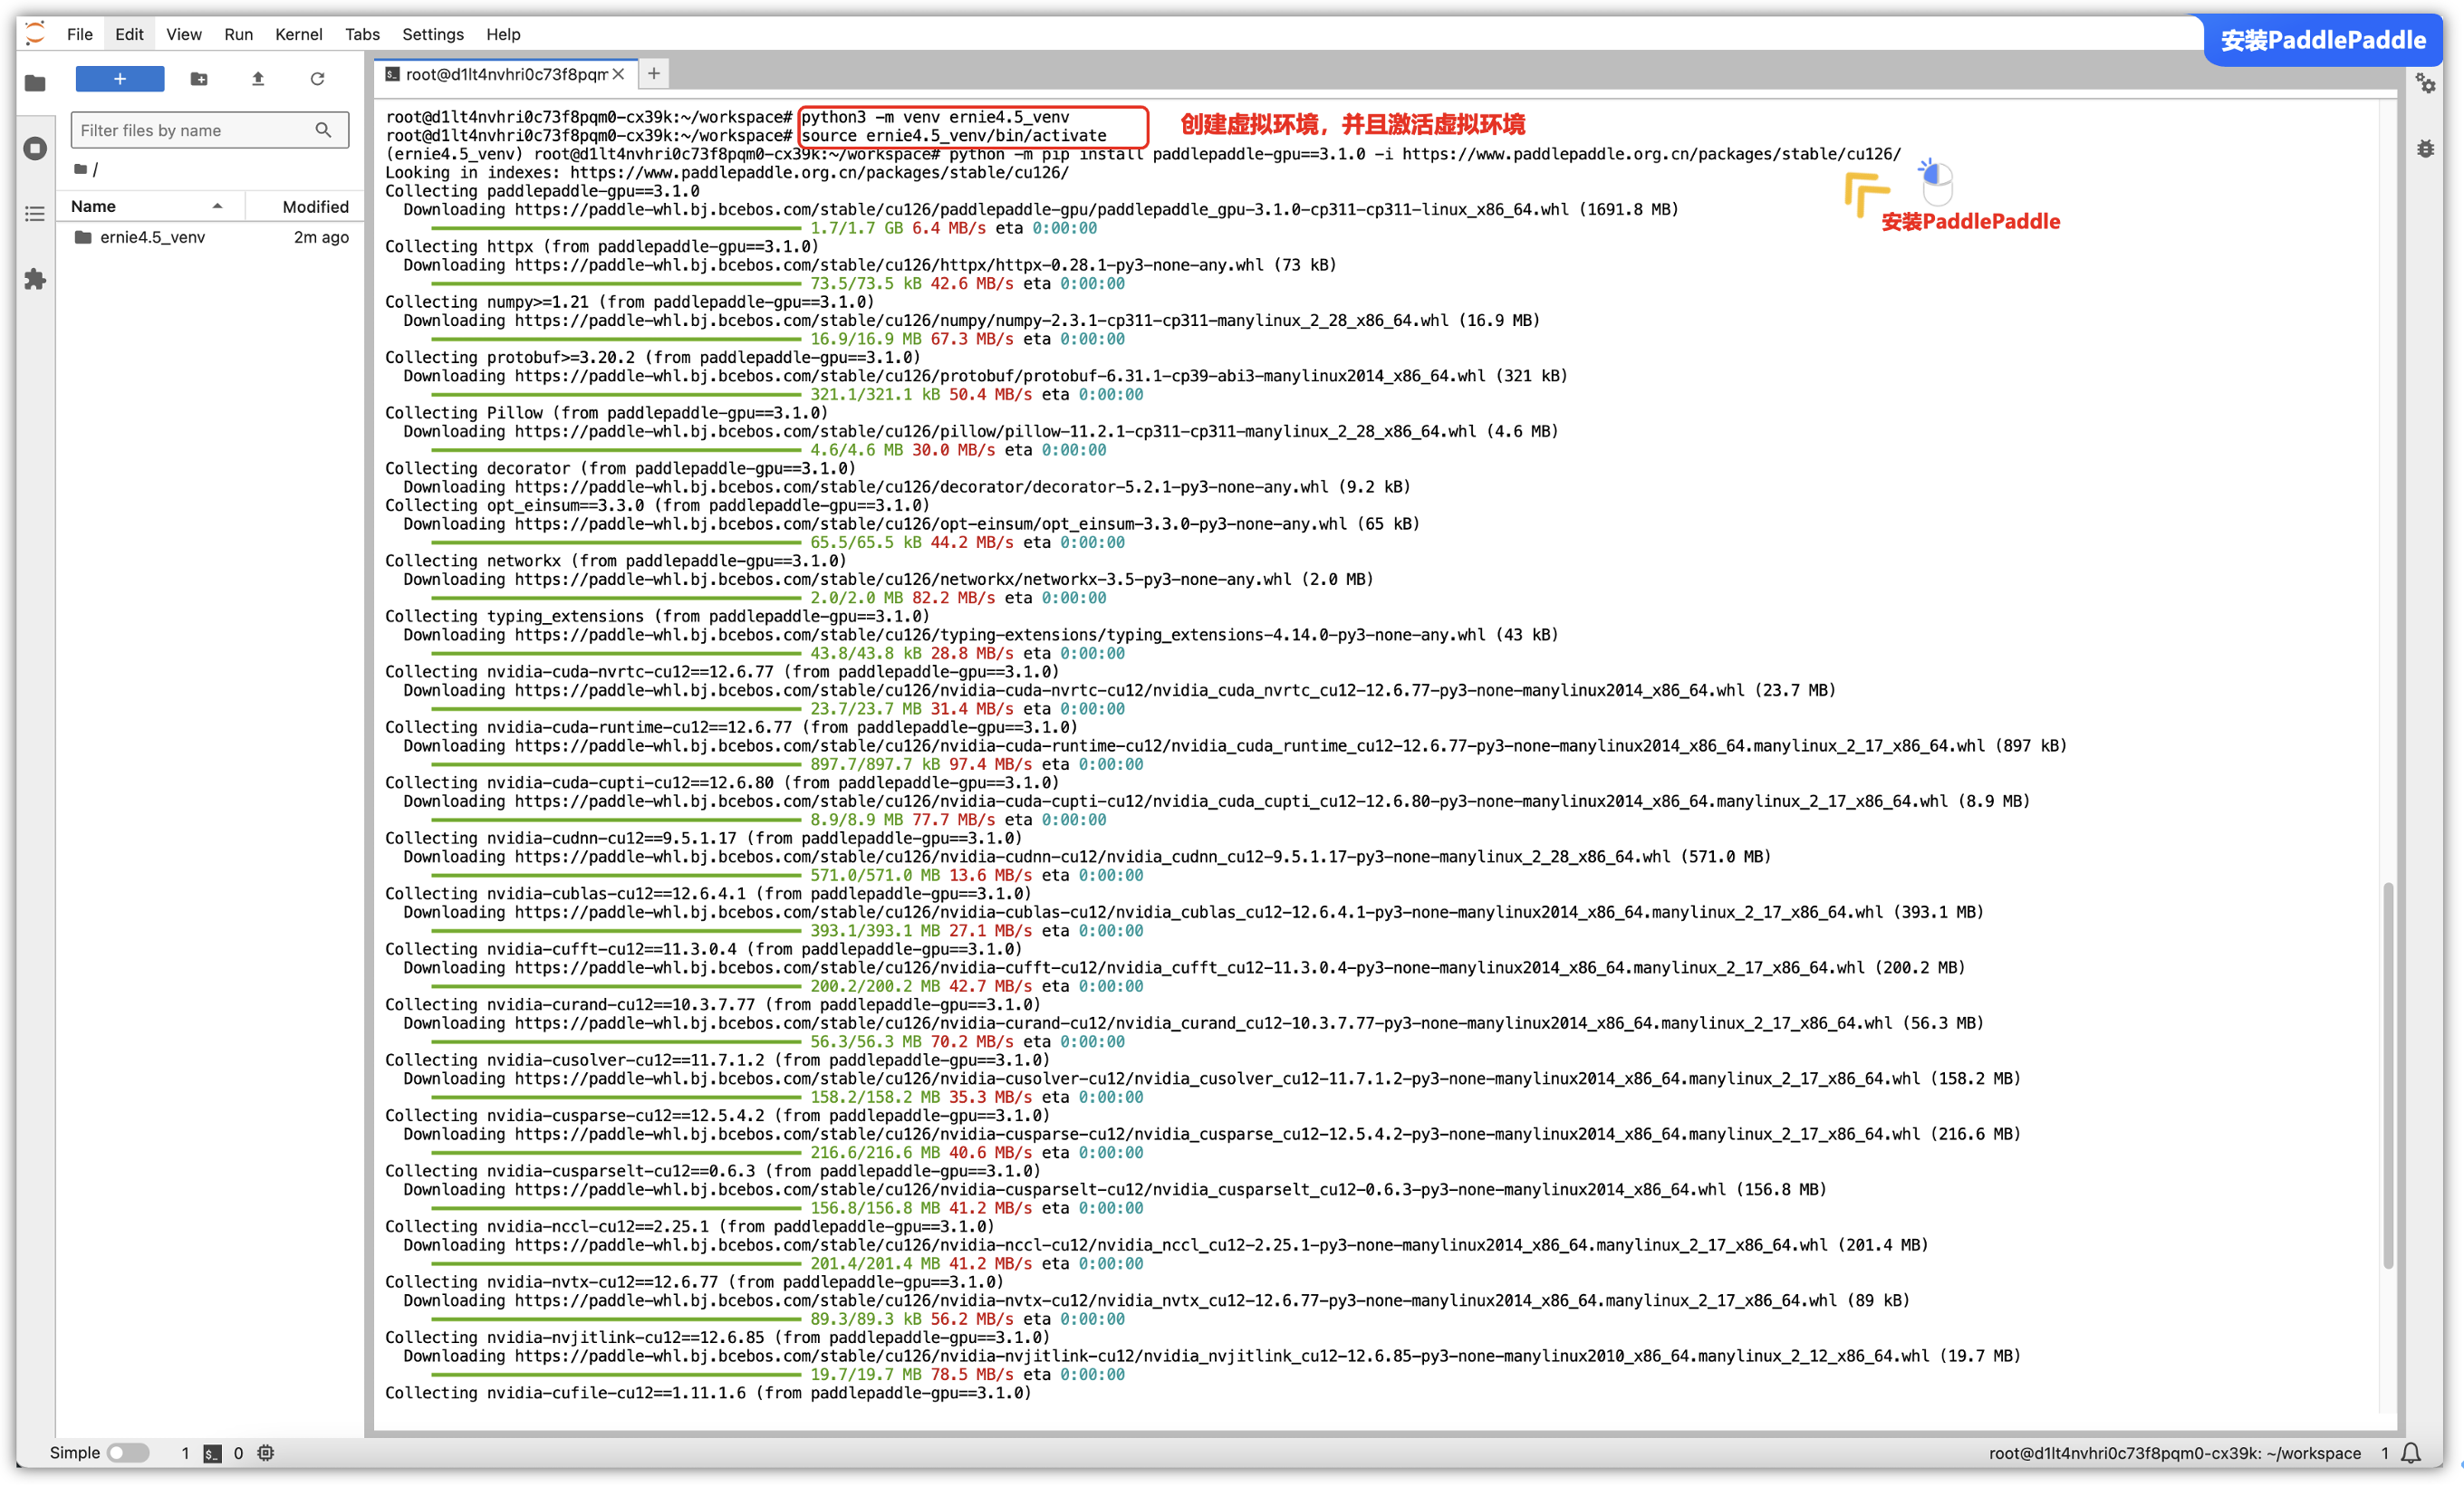Click the terminal icon in status bar
The width and height of the screenshot is (2464, 1487).
(212, 1453)
